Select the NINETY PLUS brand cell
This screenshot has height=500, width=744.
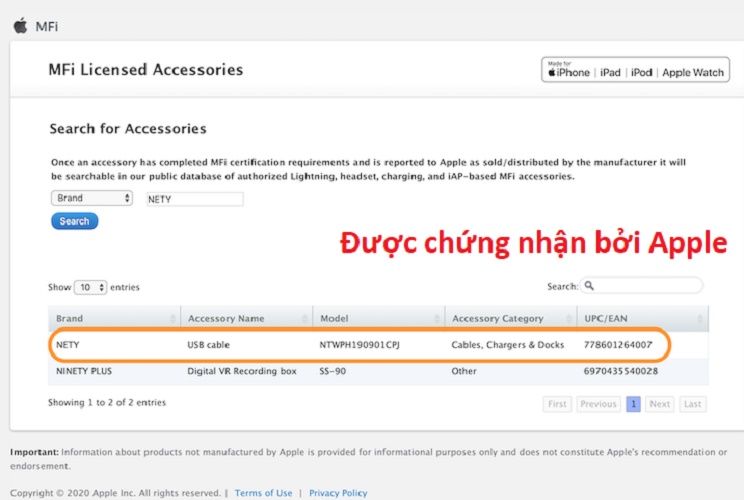coord(84,371)
